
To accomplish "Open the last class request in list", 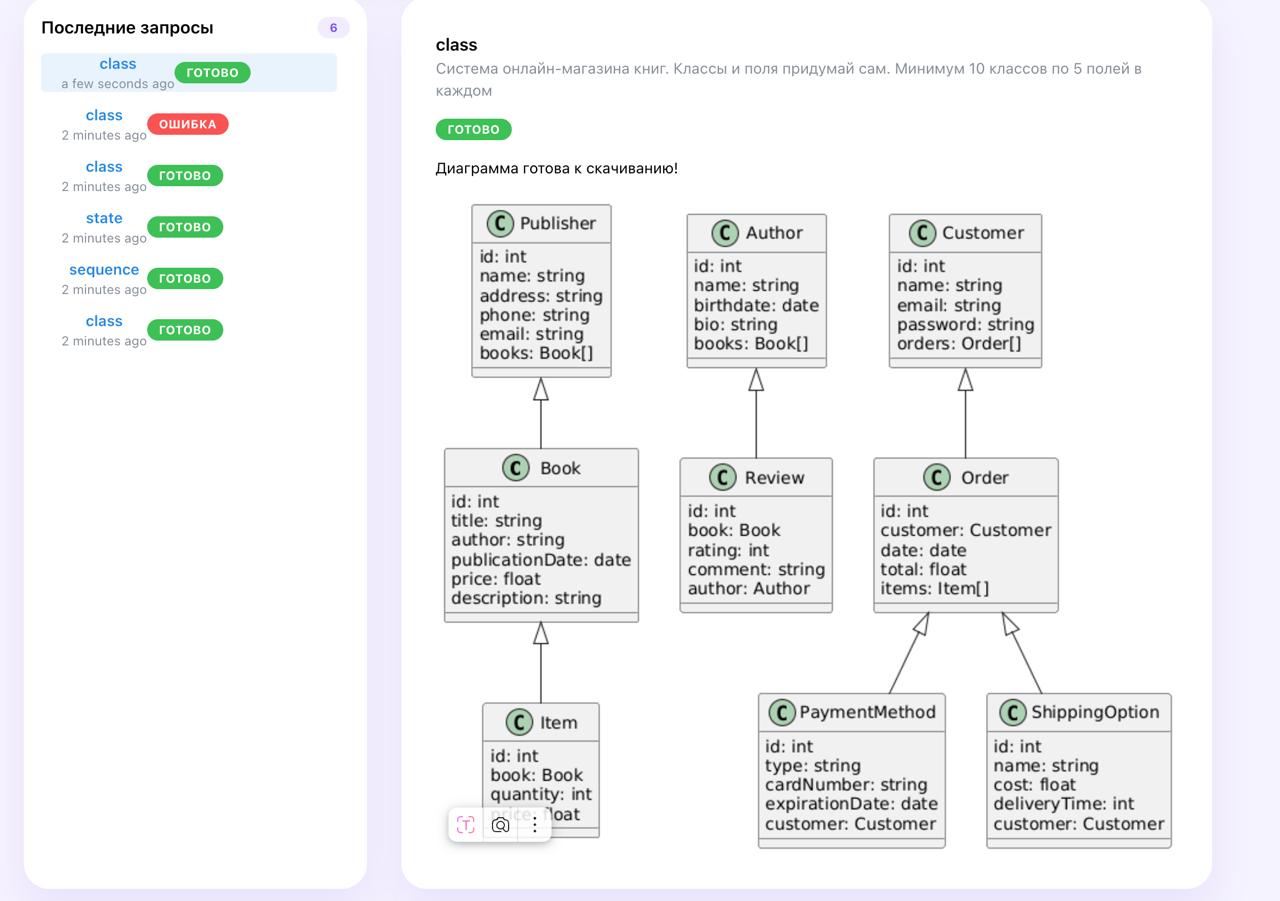I will click(104, 321).
